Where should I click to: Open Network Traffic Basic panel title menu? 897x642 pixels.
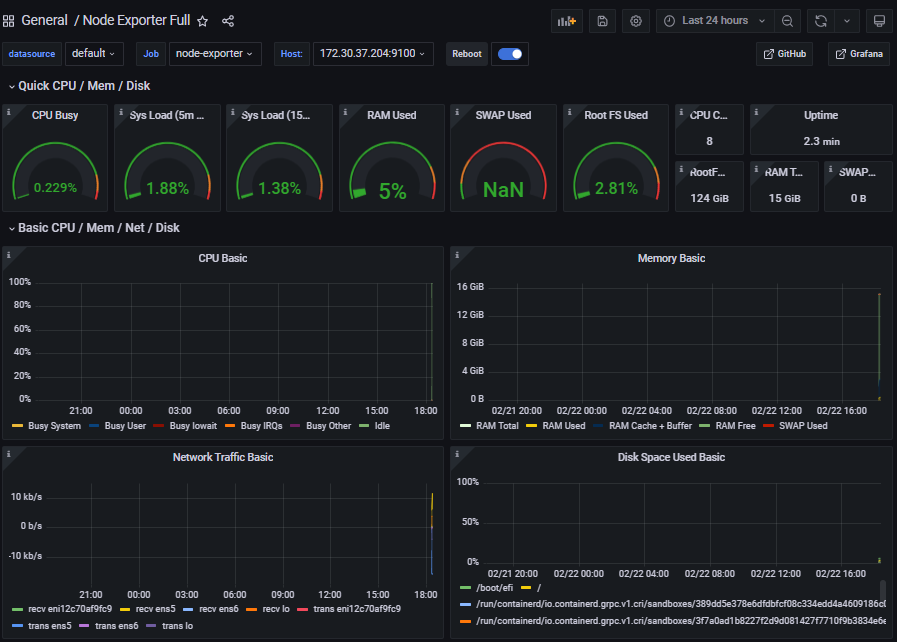[x=223, y=457]
